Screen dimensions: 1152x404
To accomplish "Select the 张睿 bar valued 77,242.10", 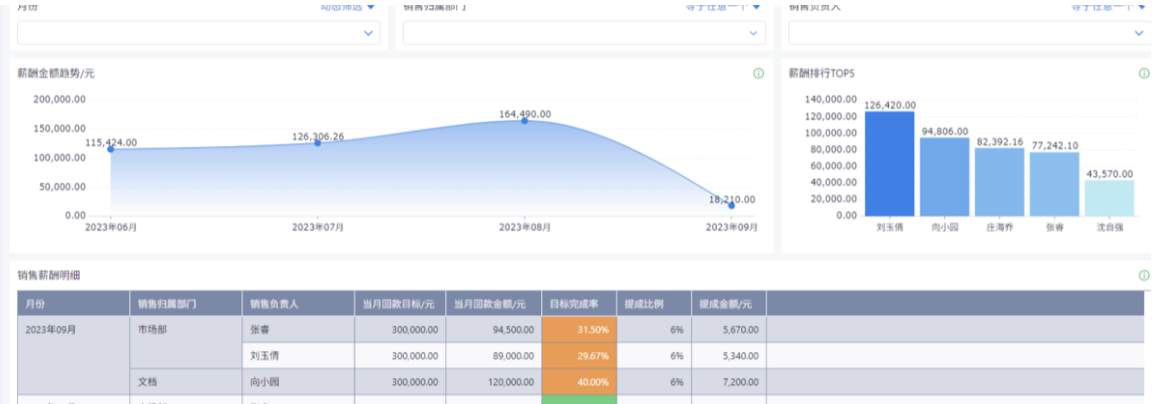I will click(1054, 184).
